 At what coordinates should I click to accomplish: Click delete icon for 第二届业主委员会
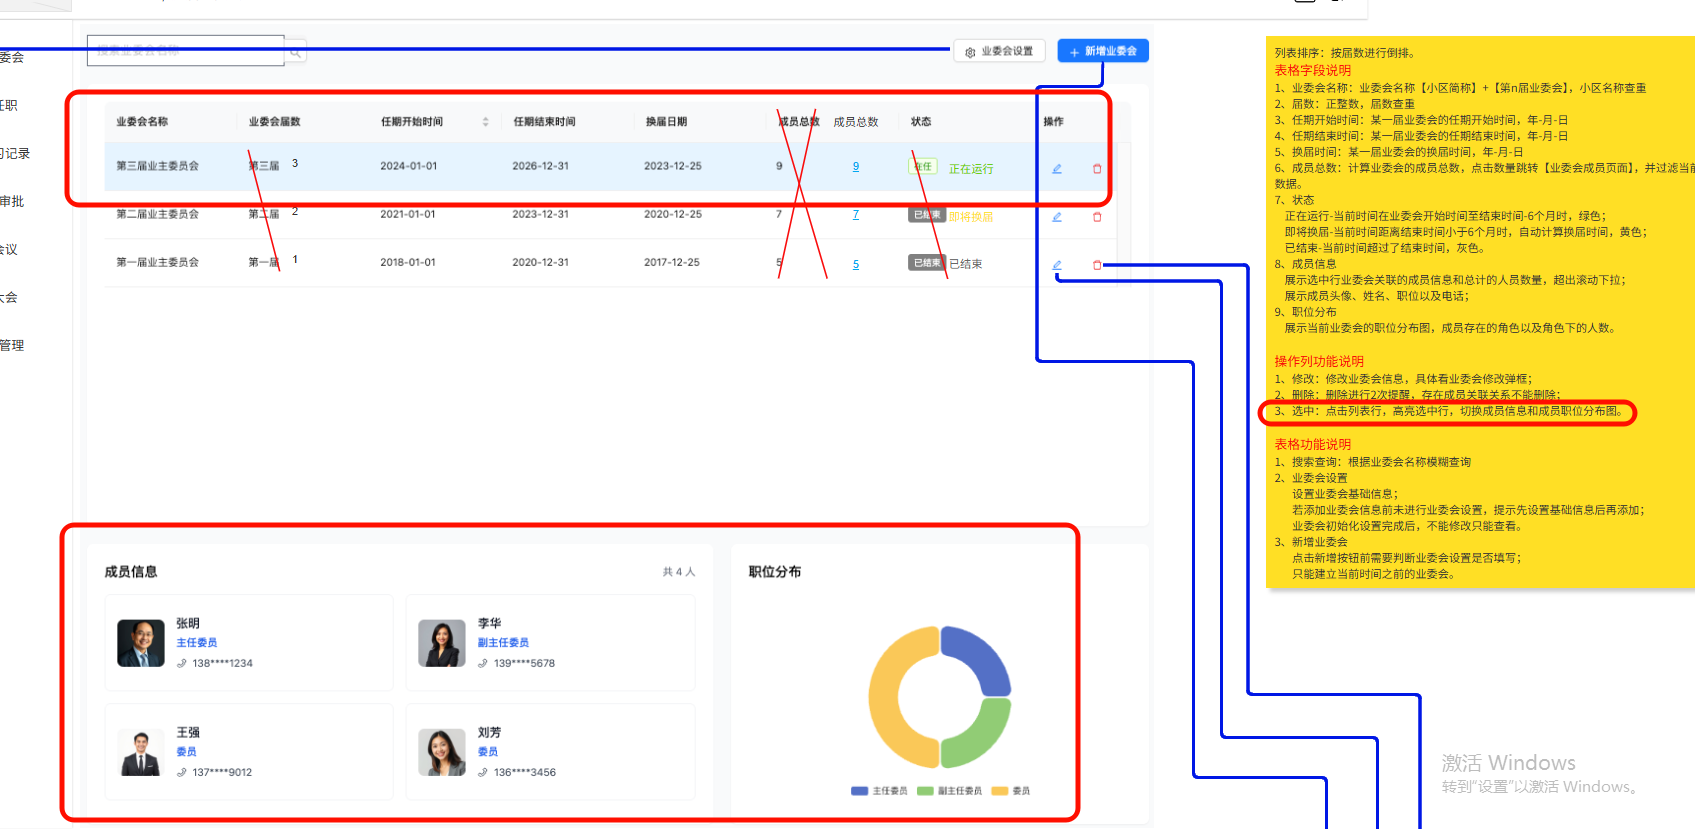click(x=1097, y=217)
